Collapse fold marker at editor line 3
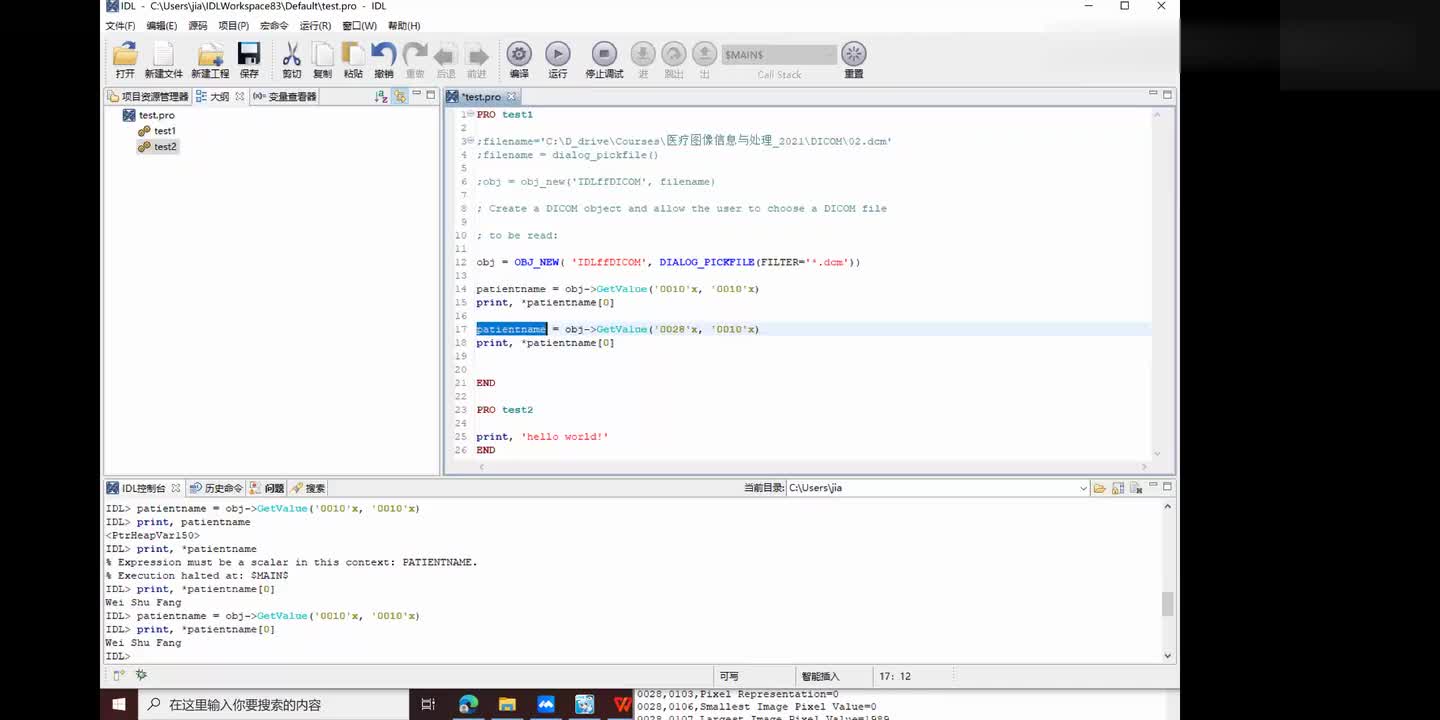The height and width of the screenshot is (720, 1440). point(470,142)
